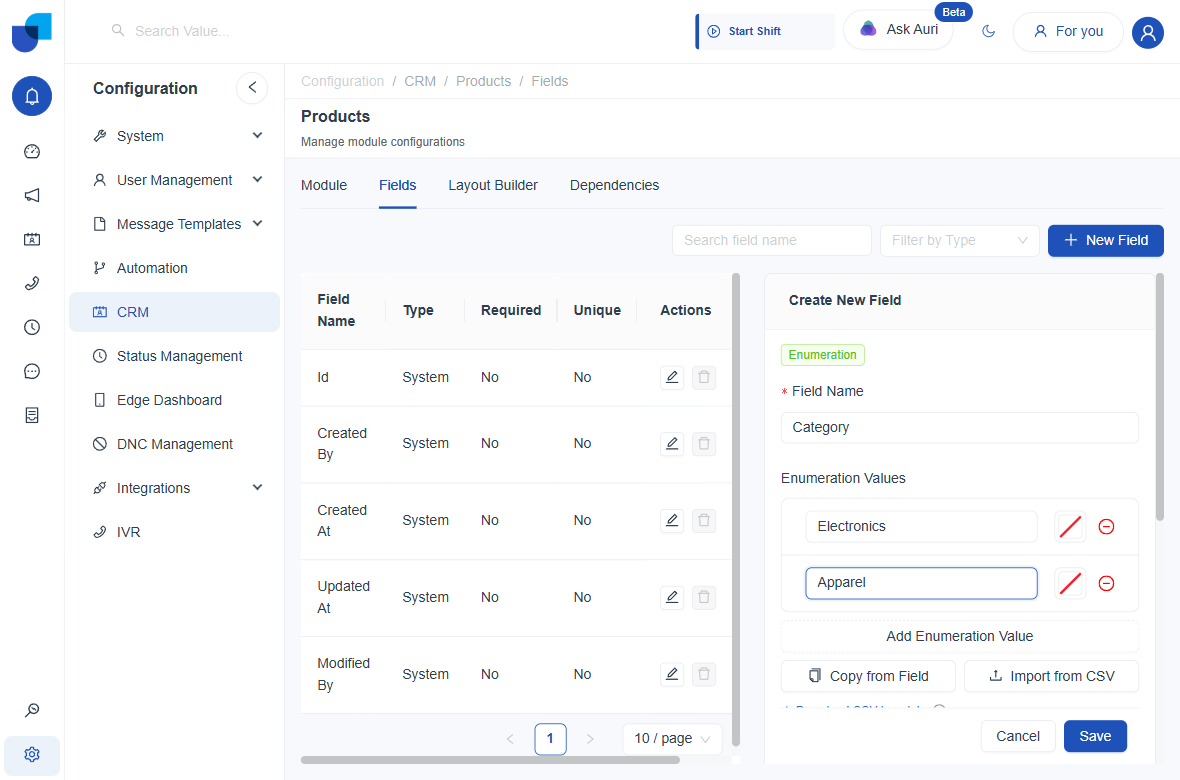Open the For you menu
The image size is (1180, 780).
(1068, 32)
